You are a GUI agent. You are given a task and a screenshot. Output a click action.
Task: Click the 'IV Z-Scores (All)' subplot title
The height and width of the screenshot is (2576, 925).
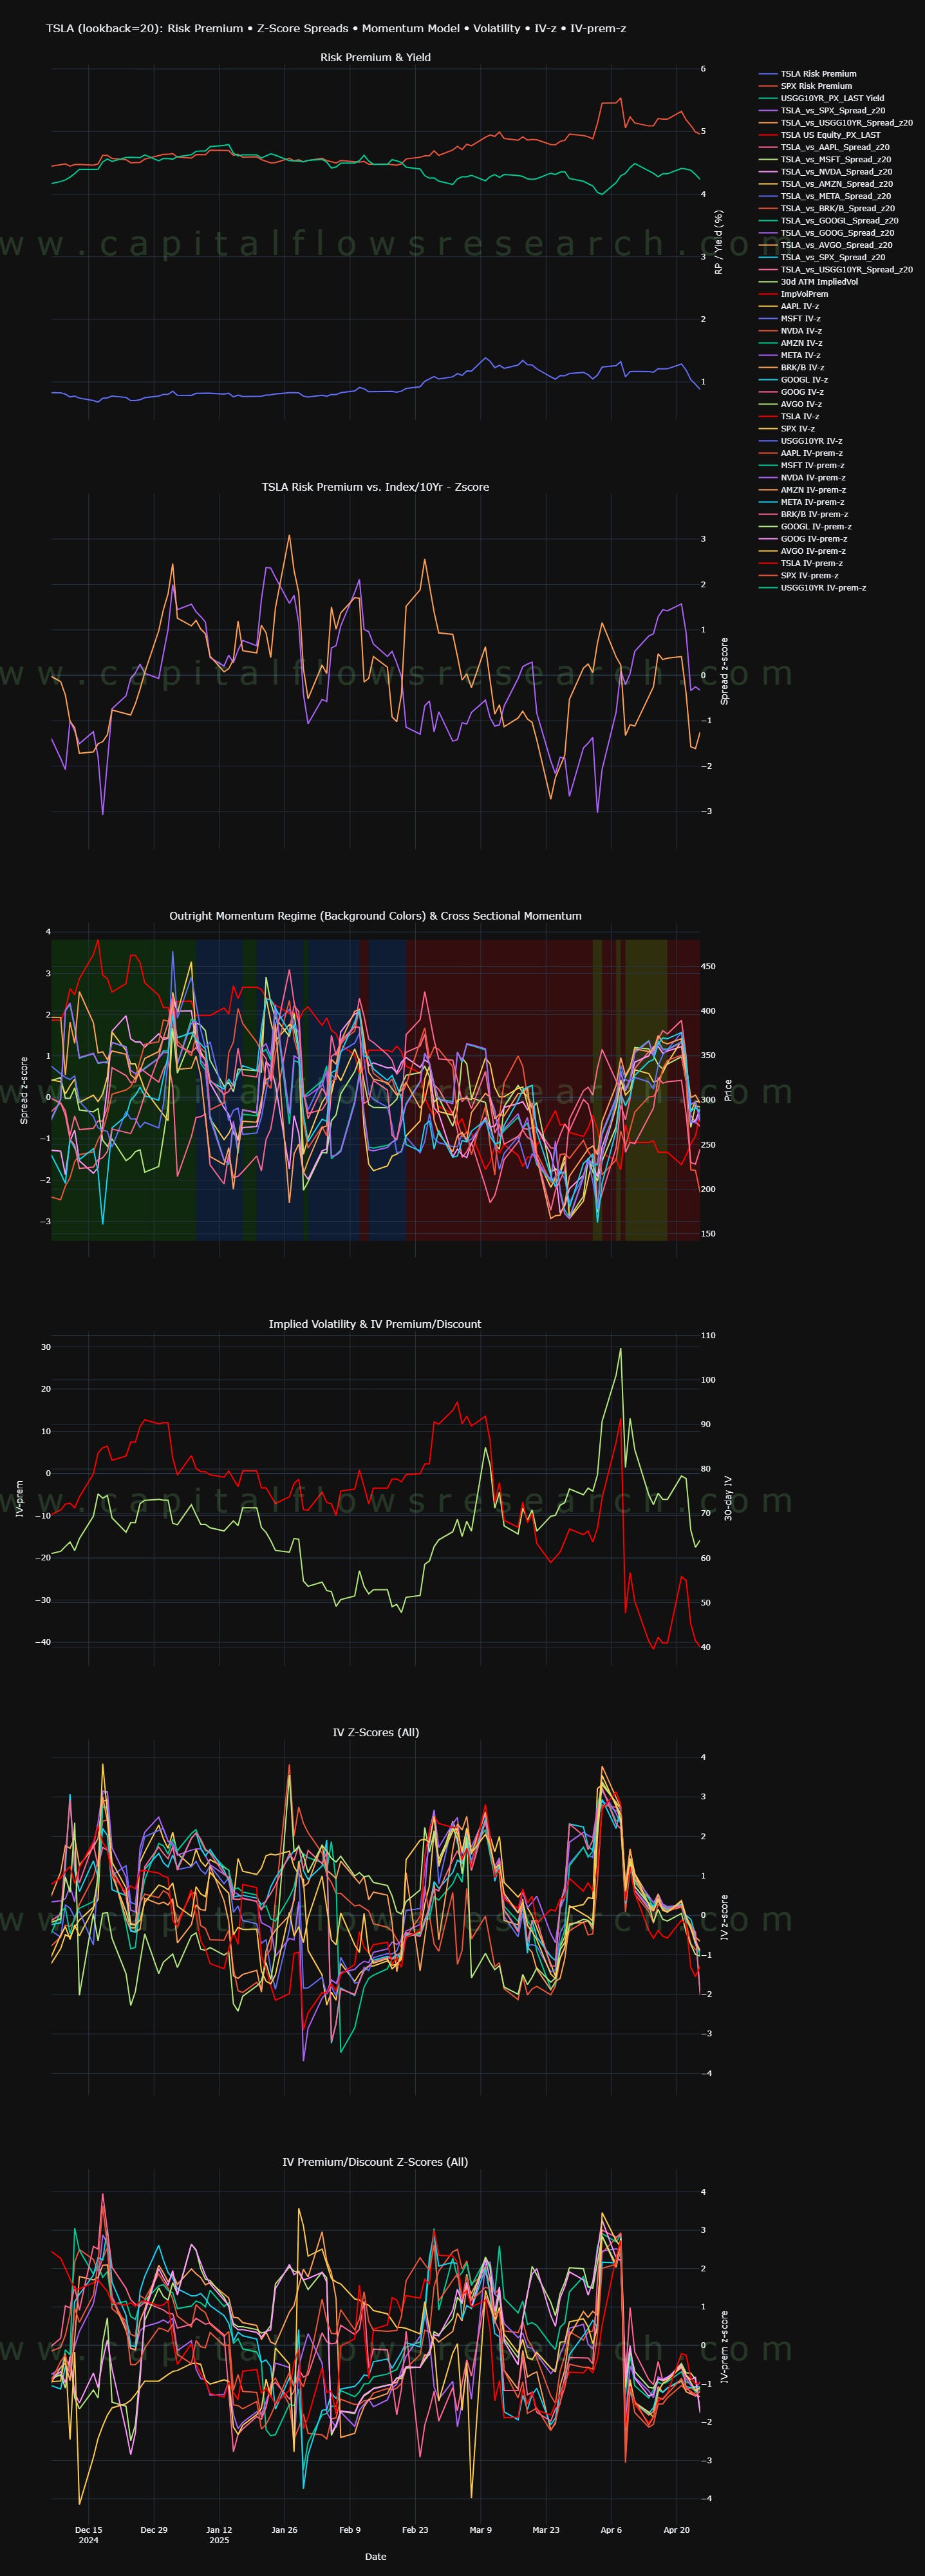pyautogui.click(x=376, y=1732)
